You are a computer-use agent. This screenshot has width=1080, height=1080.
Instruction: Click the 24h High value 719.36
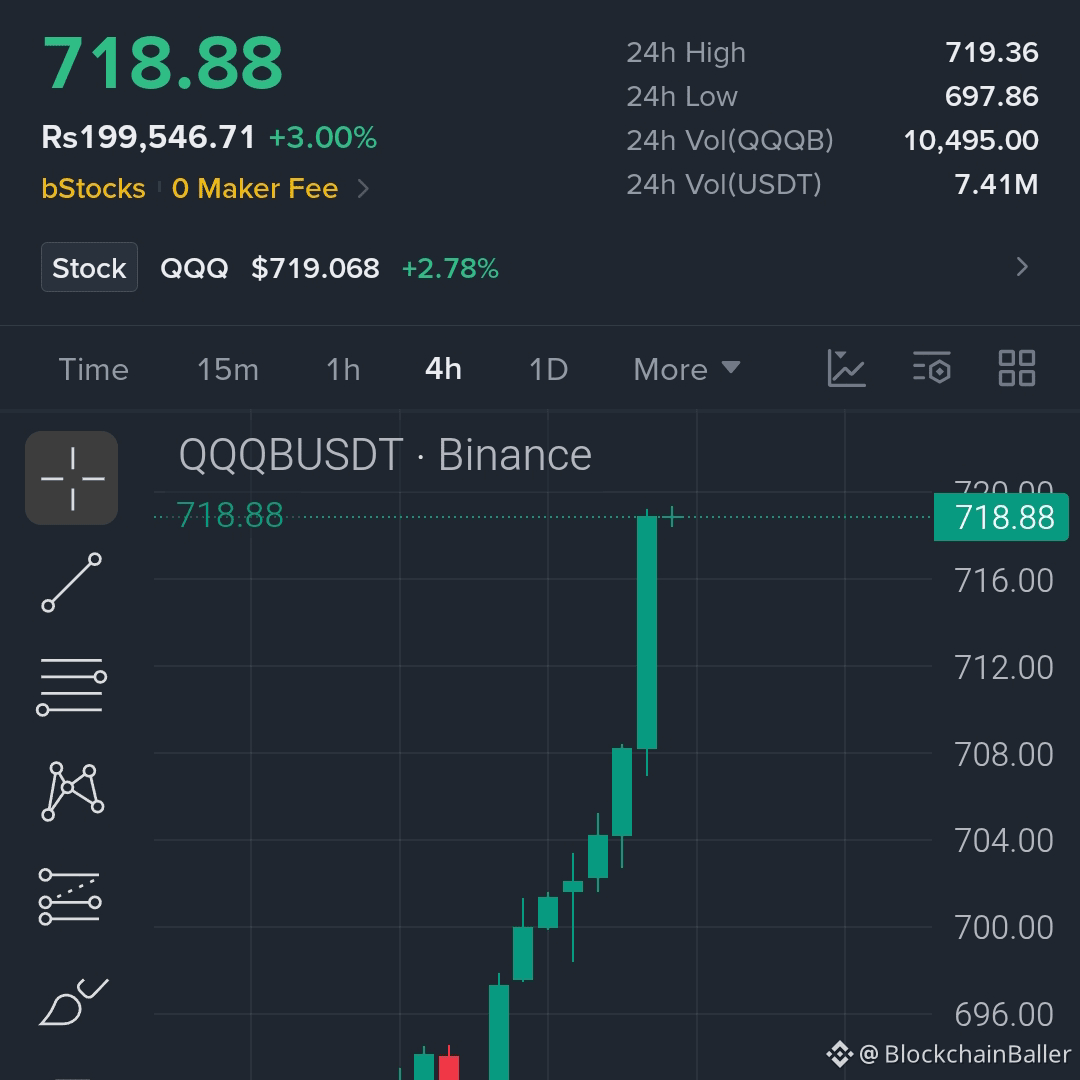tap(992, 52)
